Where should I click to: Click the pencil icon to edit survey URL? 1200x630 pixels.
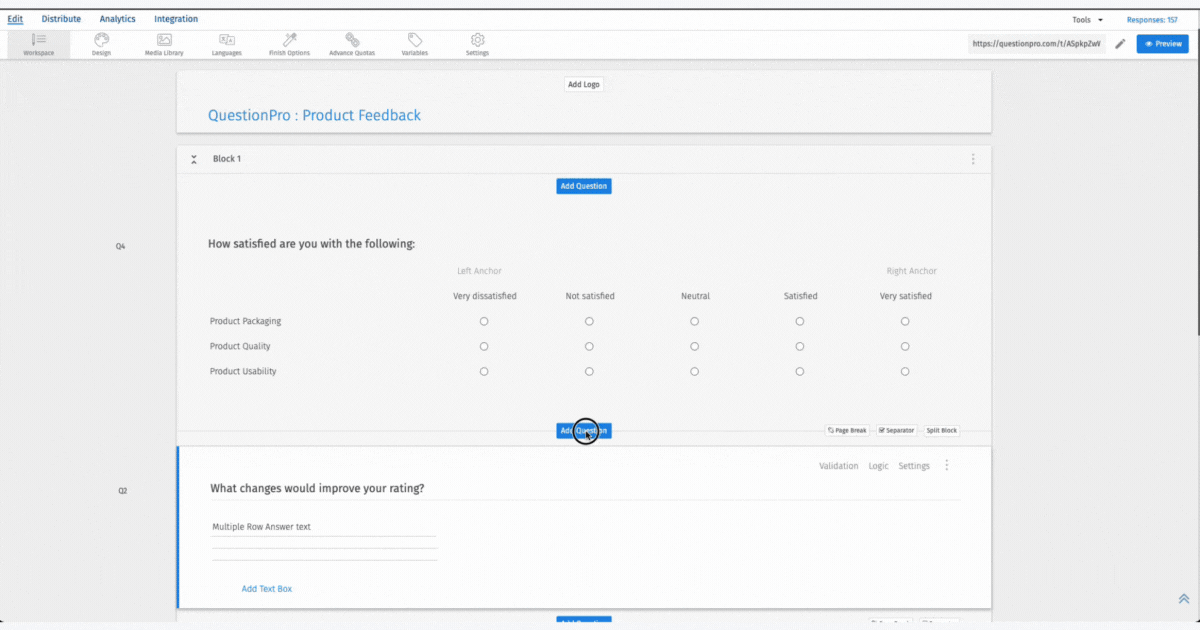(x=1120, y=44)
